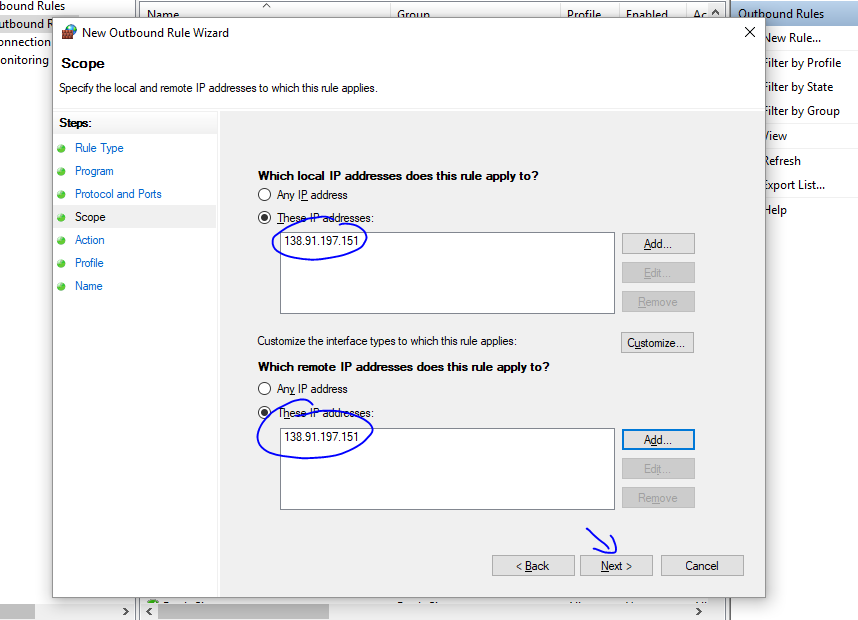Open Filter by Profile action
858x620 pixels.
[x=803, y=63]
